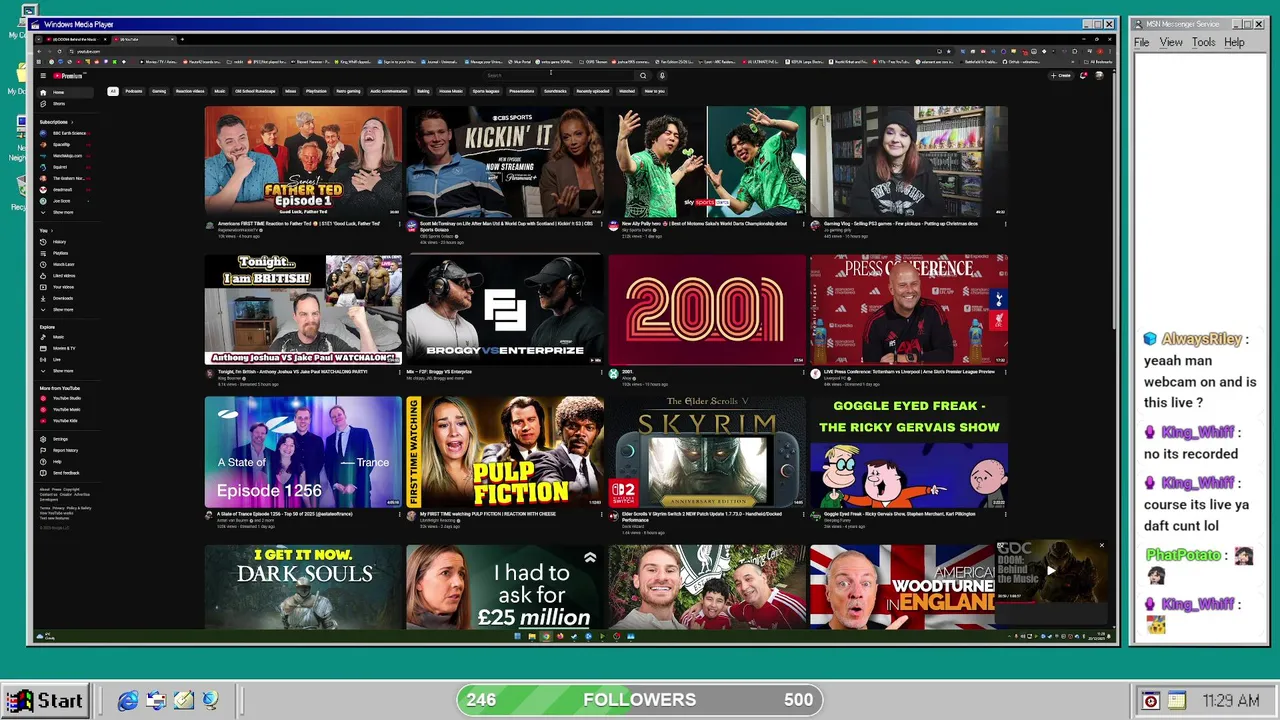
Task: Open the Goggle Eyed Freak Ricky Gervais video
Action: [909, 451]
